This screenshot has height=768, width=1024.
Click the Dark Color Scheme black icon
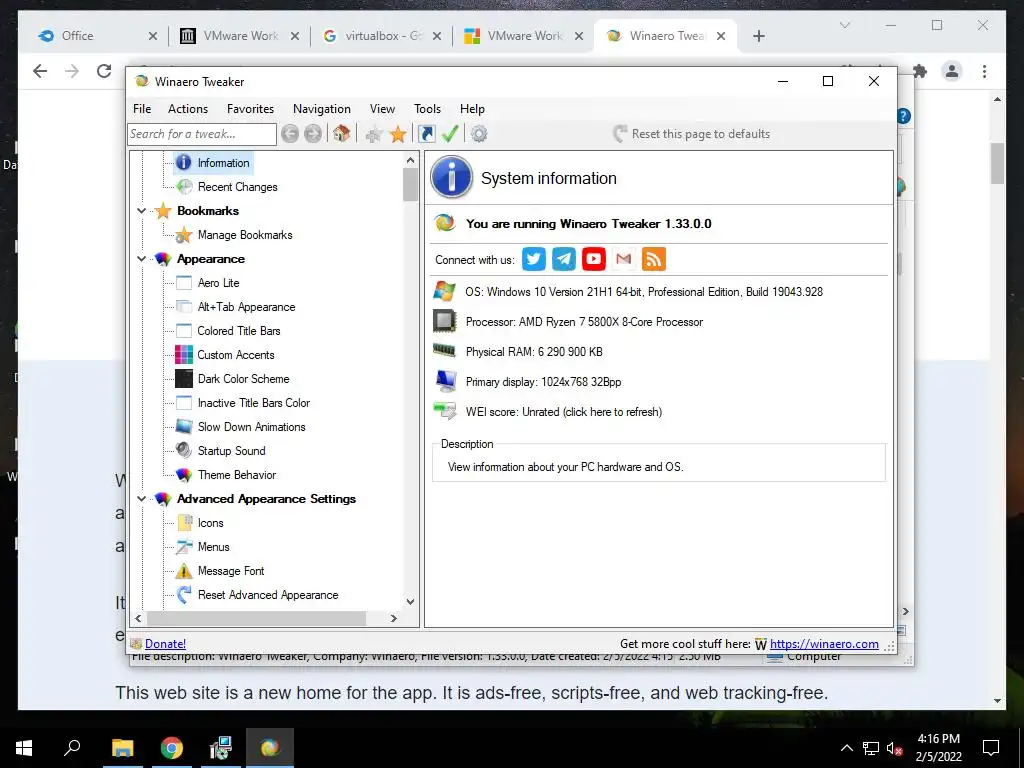184,379
